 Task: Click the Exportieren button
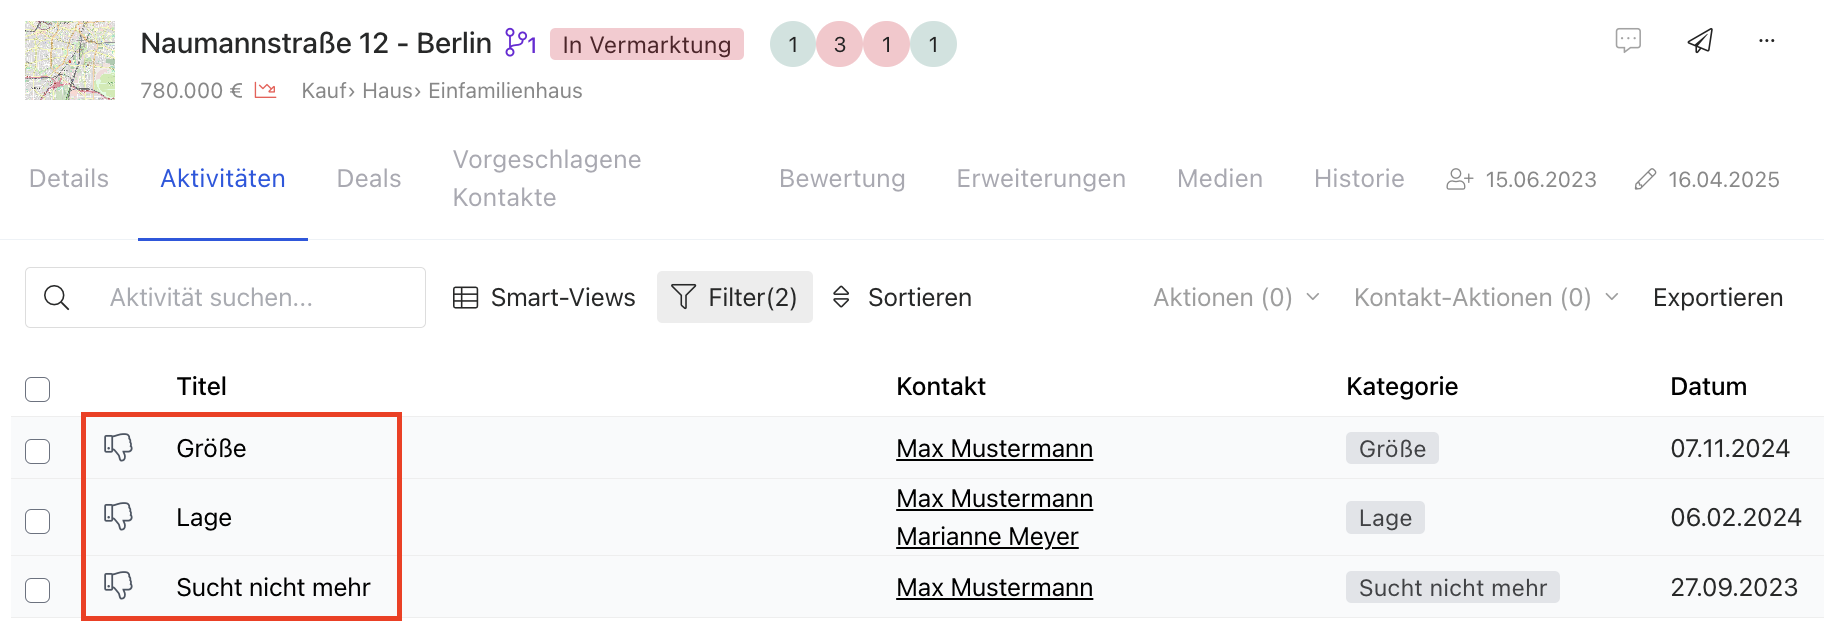coord(1718,297)
